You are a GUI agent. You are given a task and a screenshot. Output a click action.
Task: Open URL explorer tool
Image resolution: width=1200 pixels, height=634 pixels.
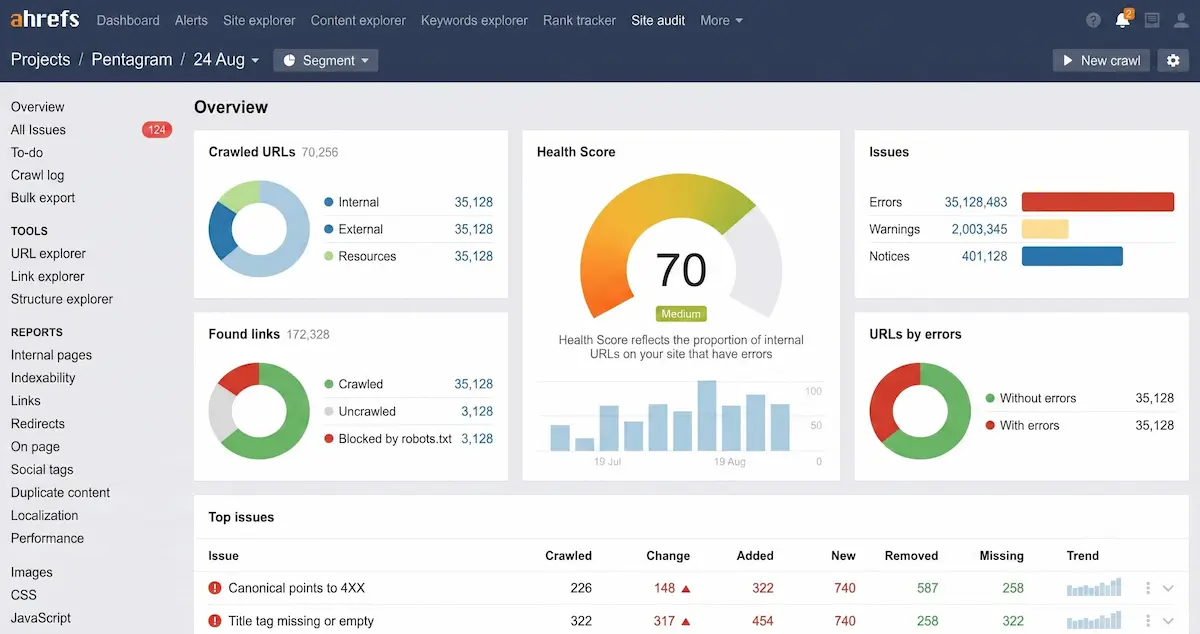coord(48,254)
